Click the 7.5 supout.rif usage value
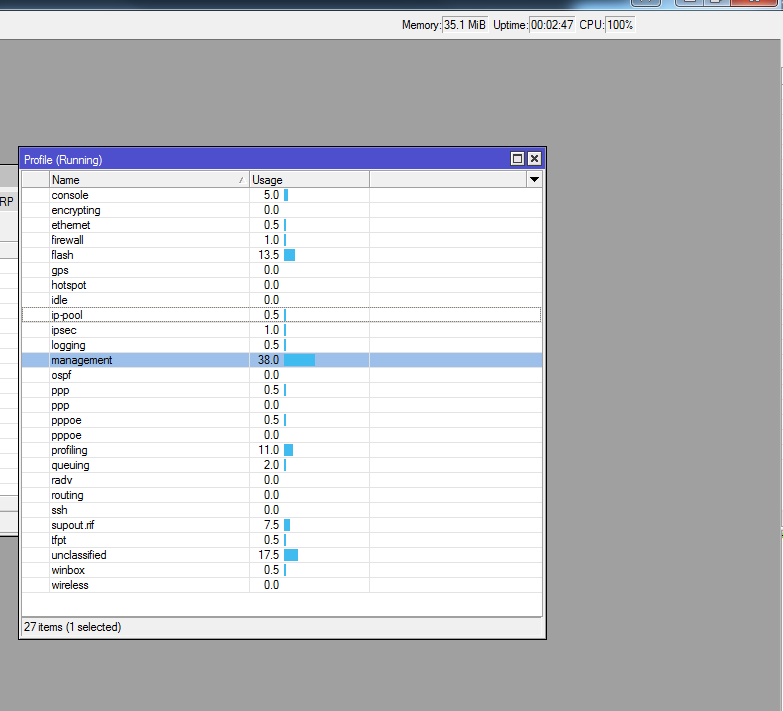Screen dimensions: 783x711 (272, 525)
